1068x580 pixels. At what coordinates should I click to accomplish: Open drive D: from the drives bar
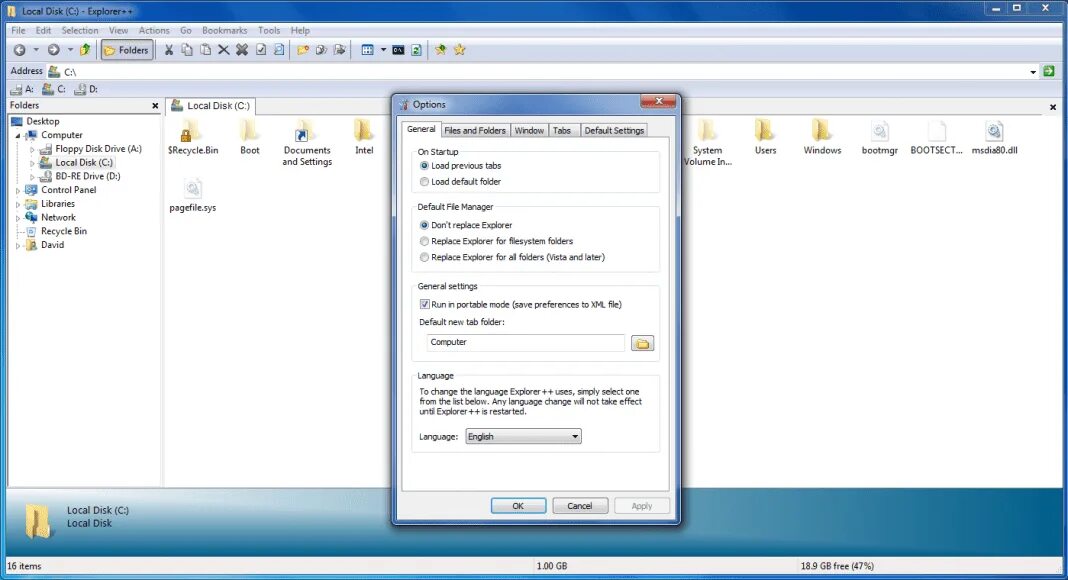click(86, 89)
